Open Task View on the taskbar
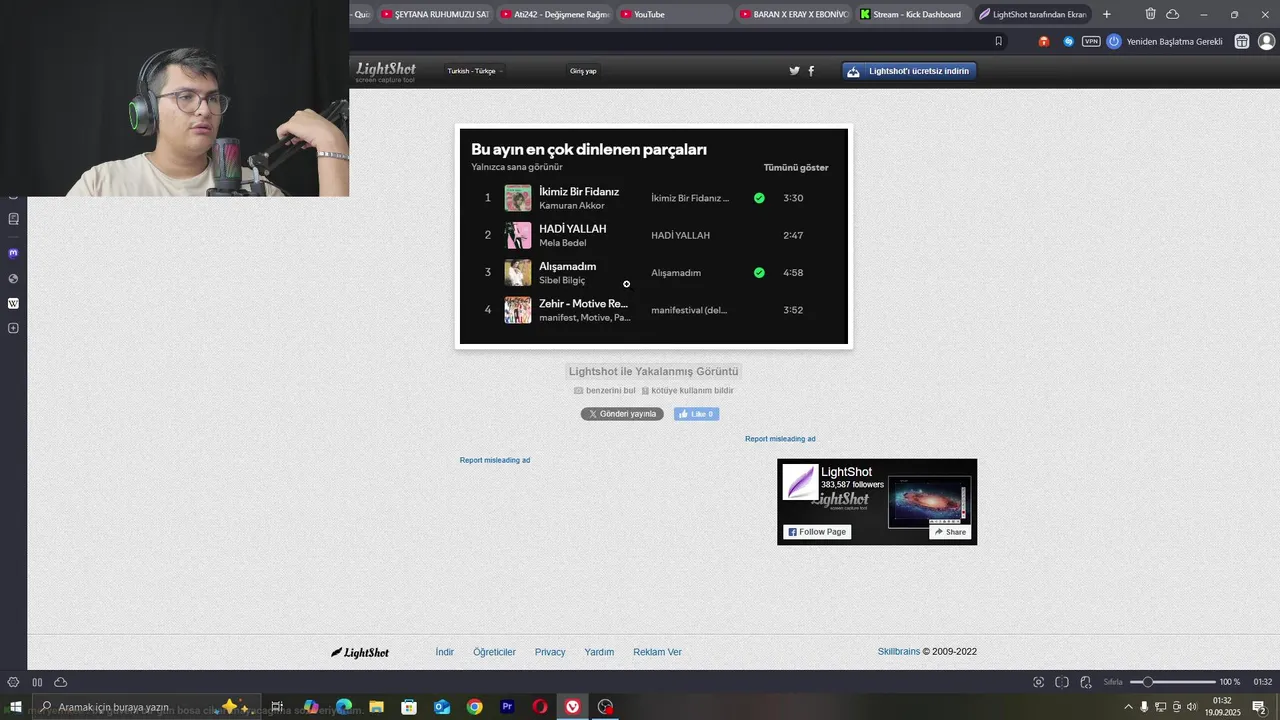The height and width of the screenshot is (720, 1280). [x=277, y=707]
